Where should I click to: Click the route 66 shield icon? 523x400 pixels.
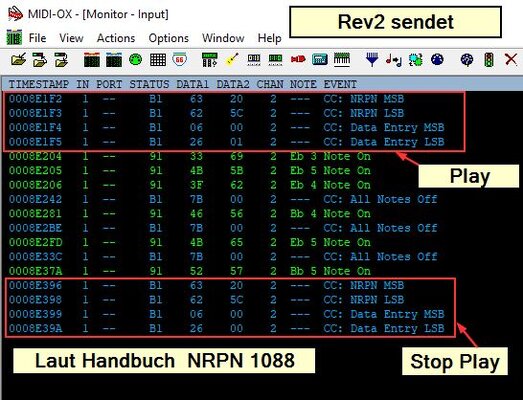179,60
